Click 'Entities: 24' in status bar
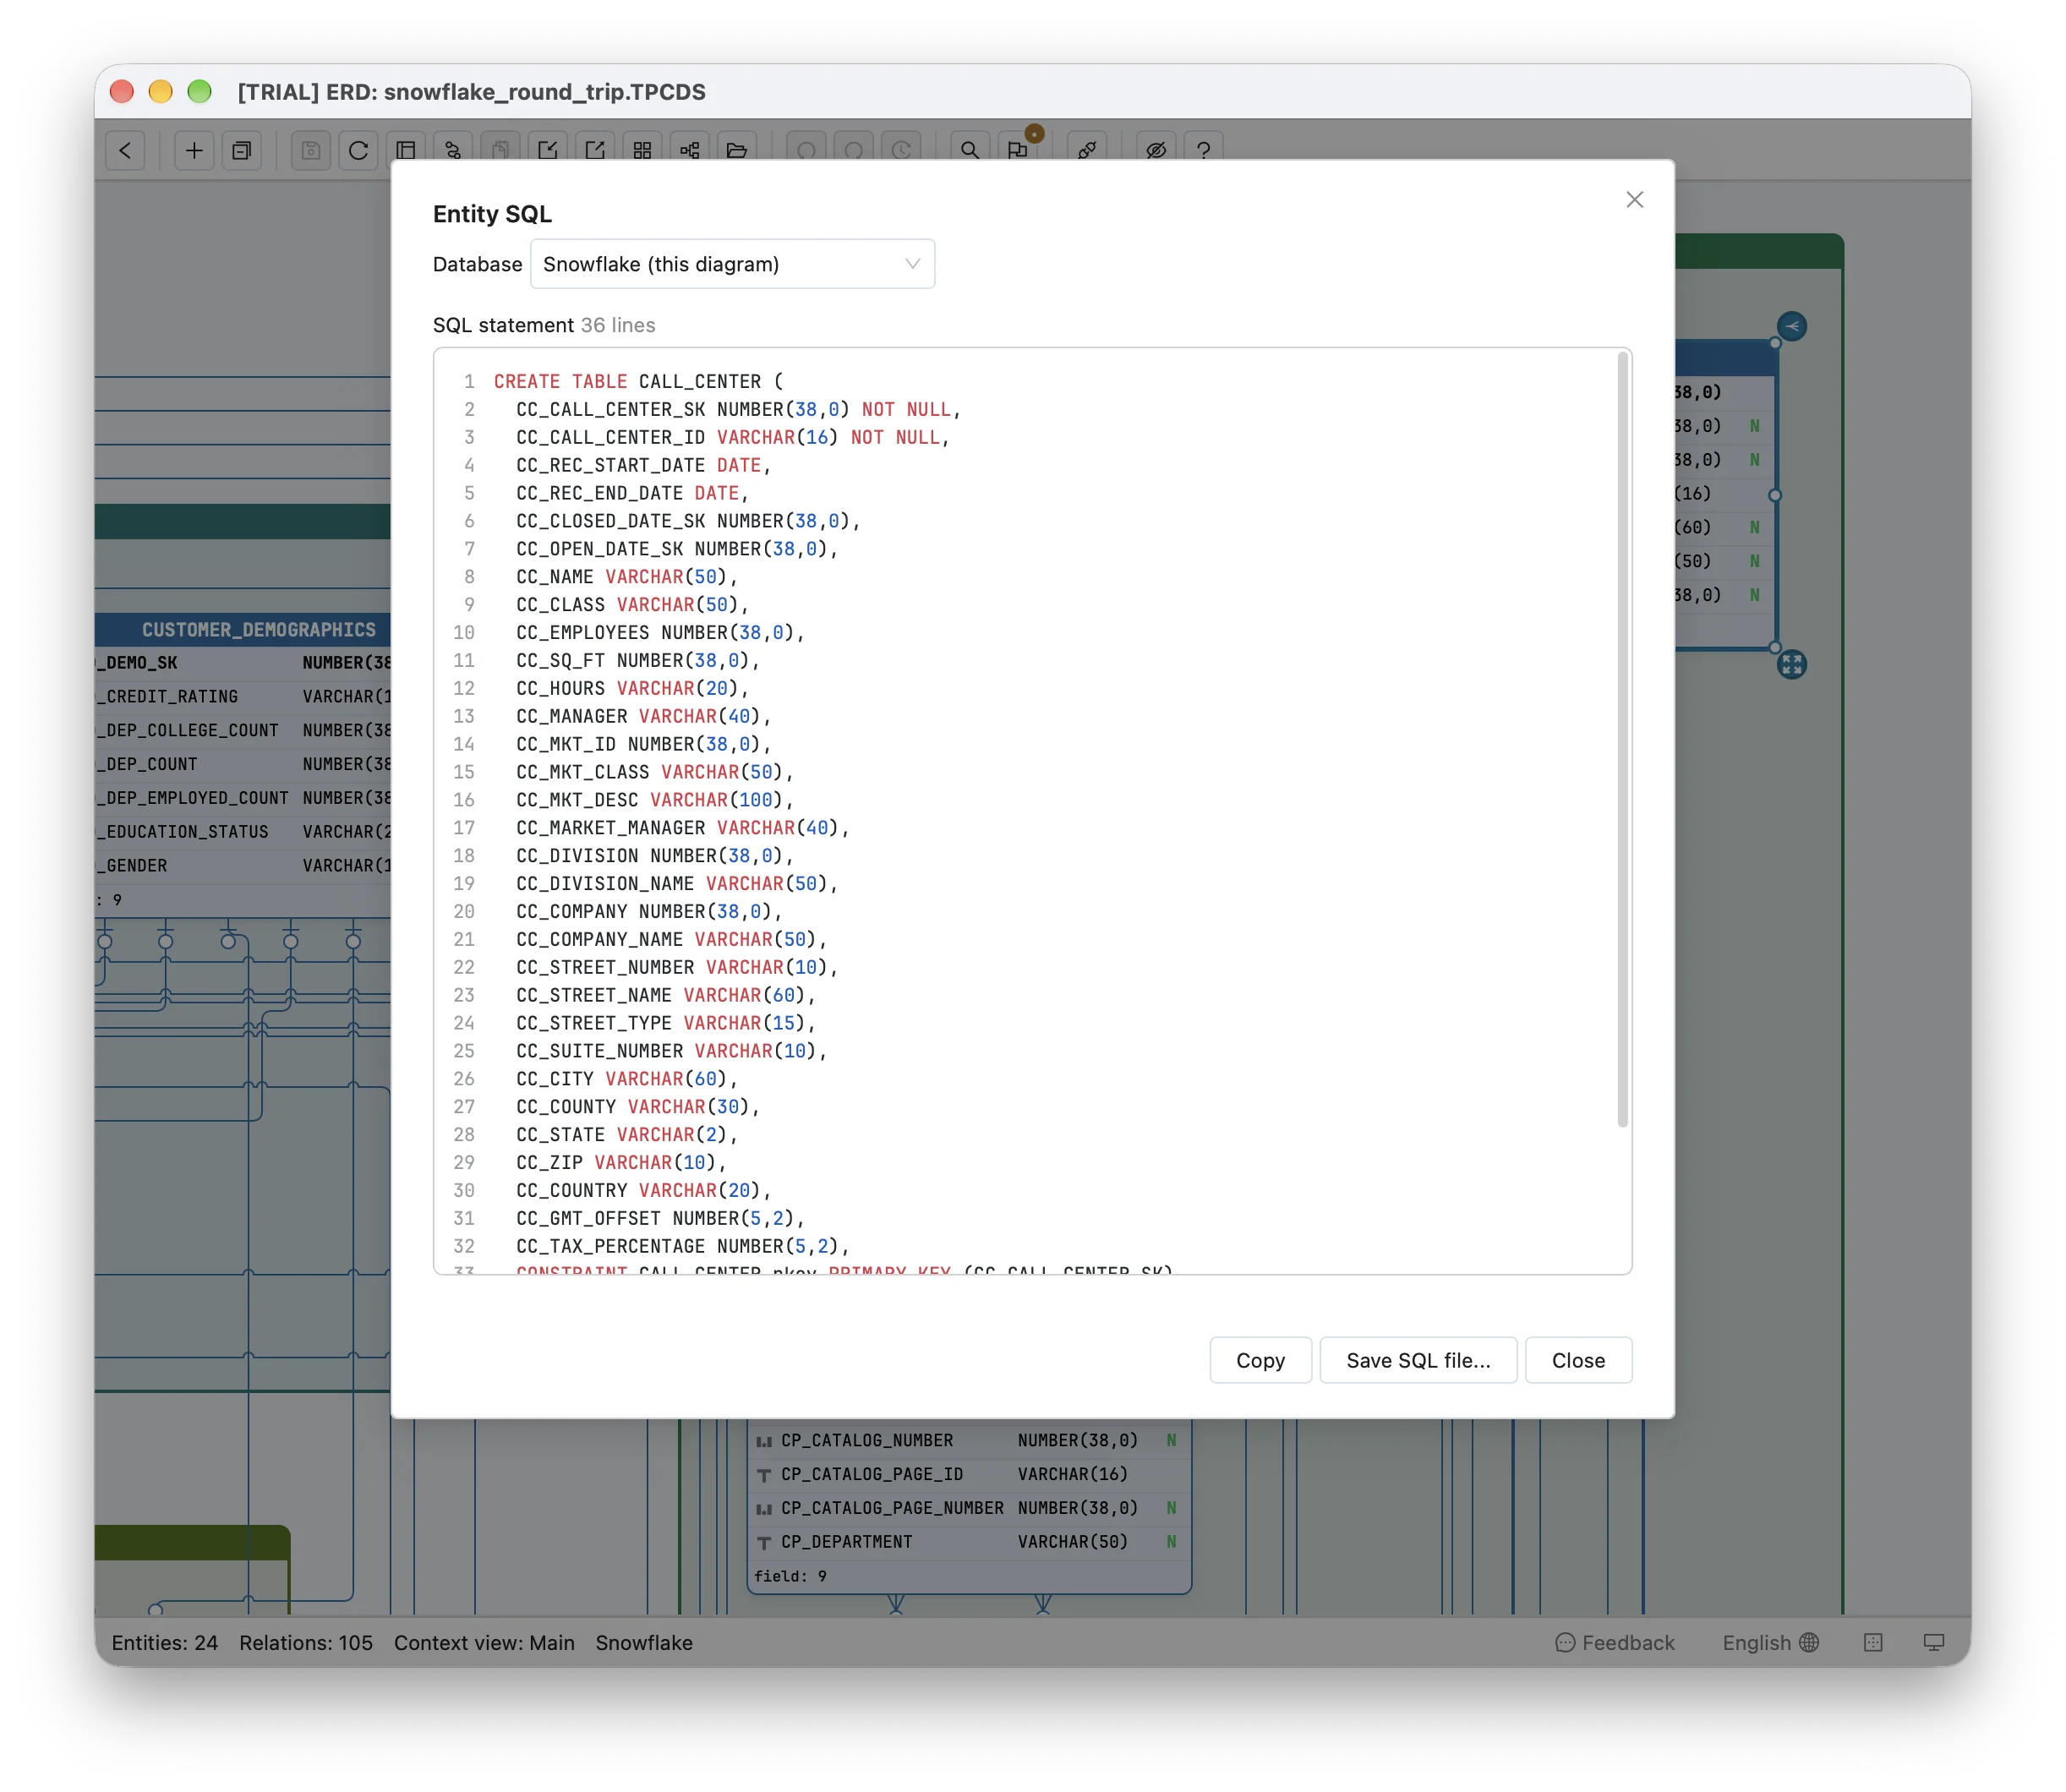The height and width of the screenshot is (1792, 2066). coord(165,1642)
